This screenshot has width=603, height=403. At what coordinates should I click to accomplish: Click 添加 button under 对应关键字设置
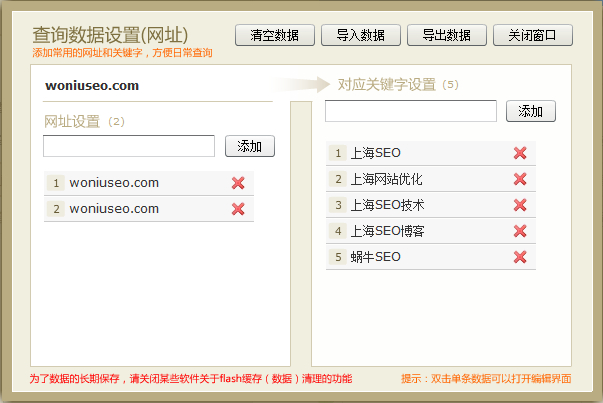531,111
